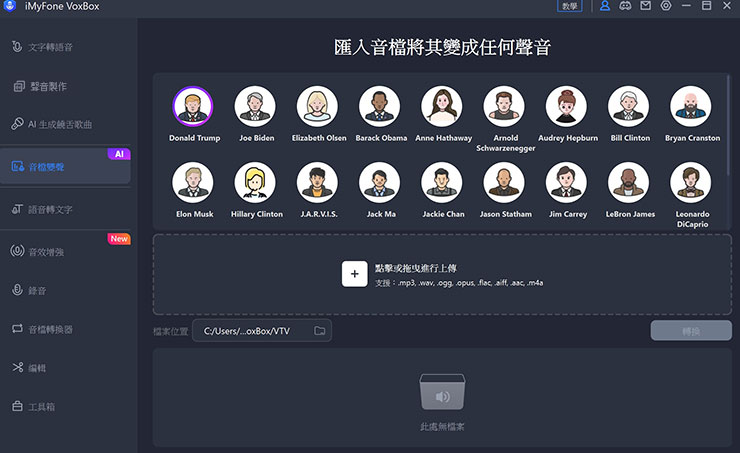The height and width of the screenshot is (453, 740).
Task: Open the Discord community icon
Action: [x=625, y=6]
